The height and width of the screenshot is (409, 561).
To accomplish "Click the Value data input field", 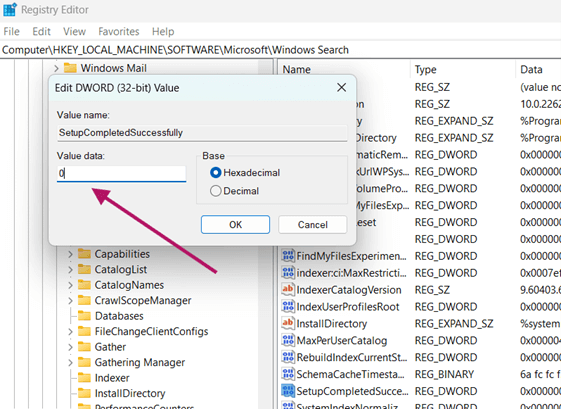I will [121, 174].
